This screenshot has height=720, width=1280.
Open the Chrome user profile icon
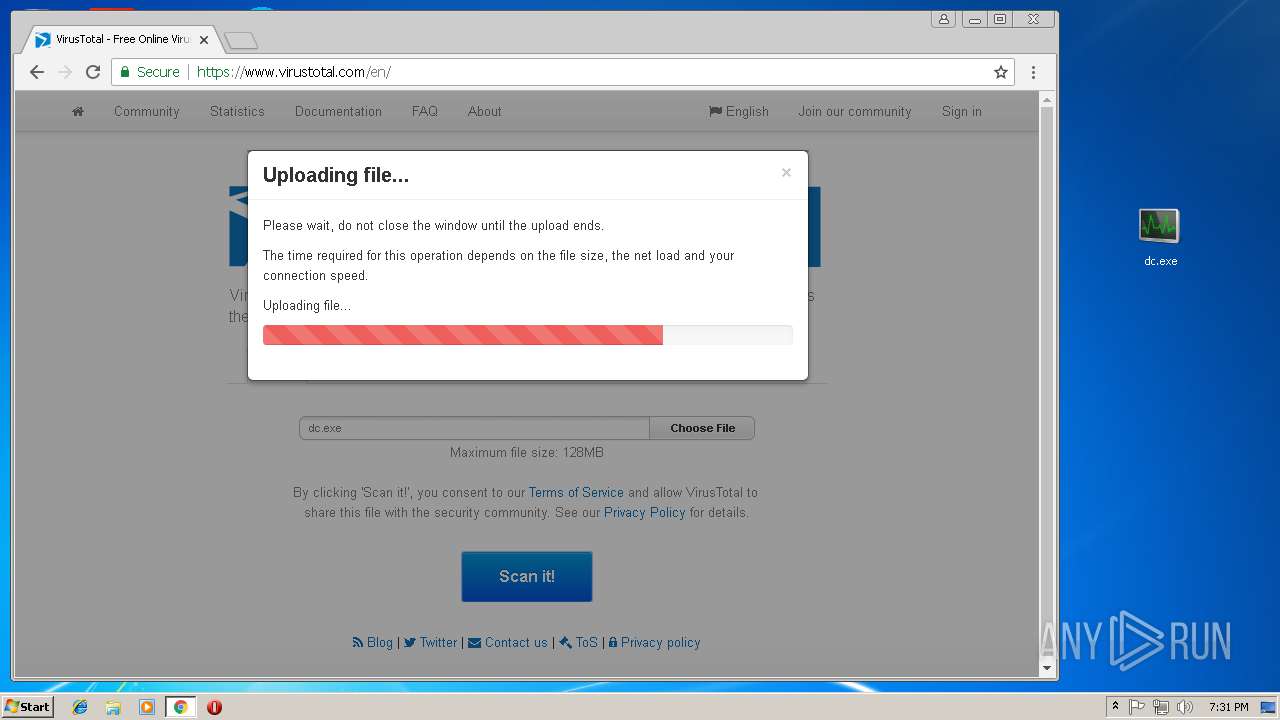943,19
